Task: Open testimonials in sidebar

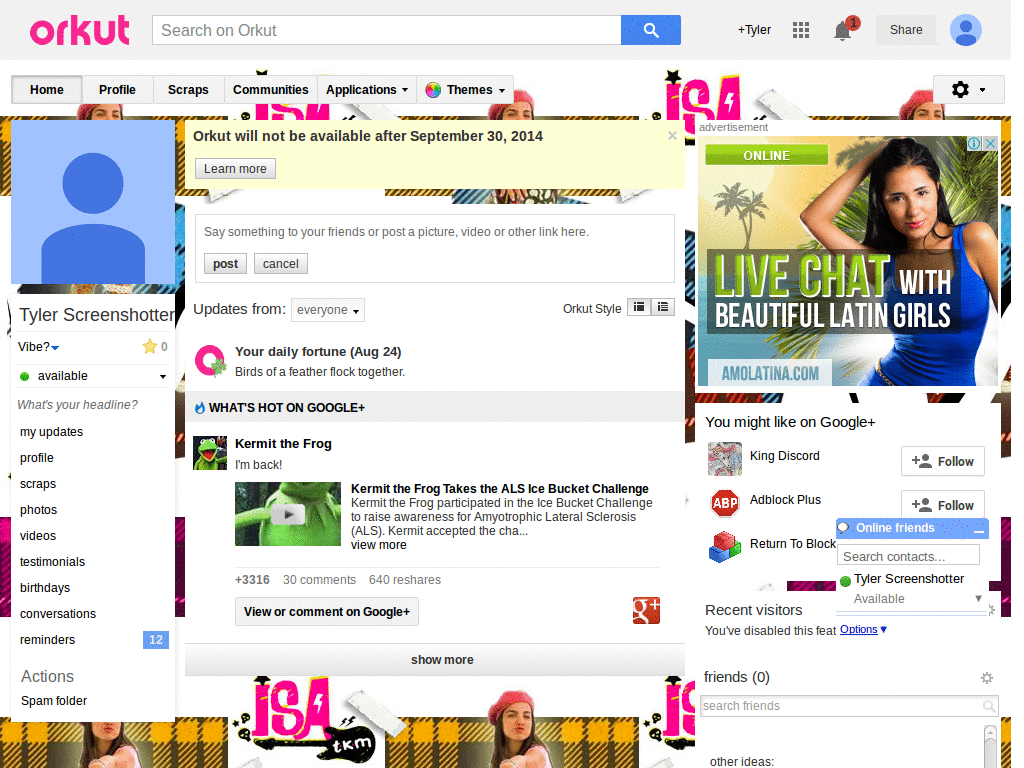Action: tap(52, 562)
